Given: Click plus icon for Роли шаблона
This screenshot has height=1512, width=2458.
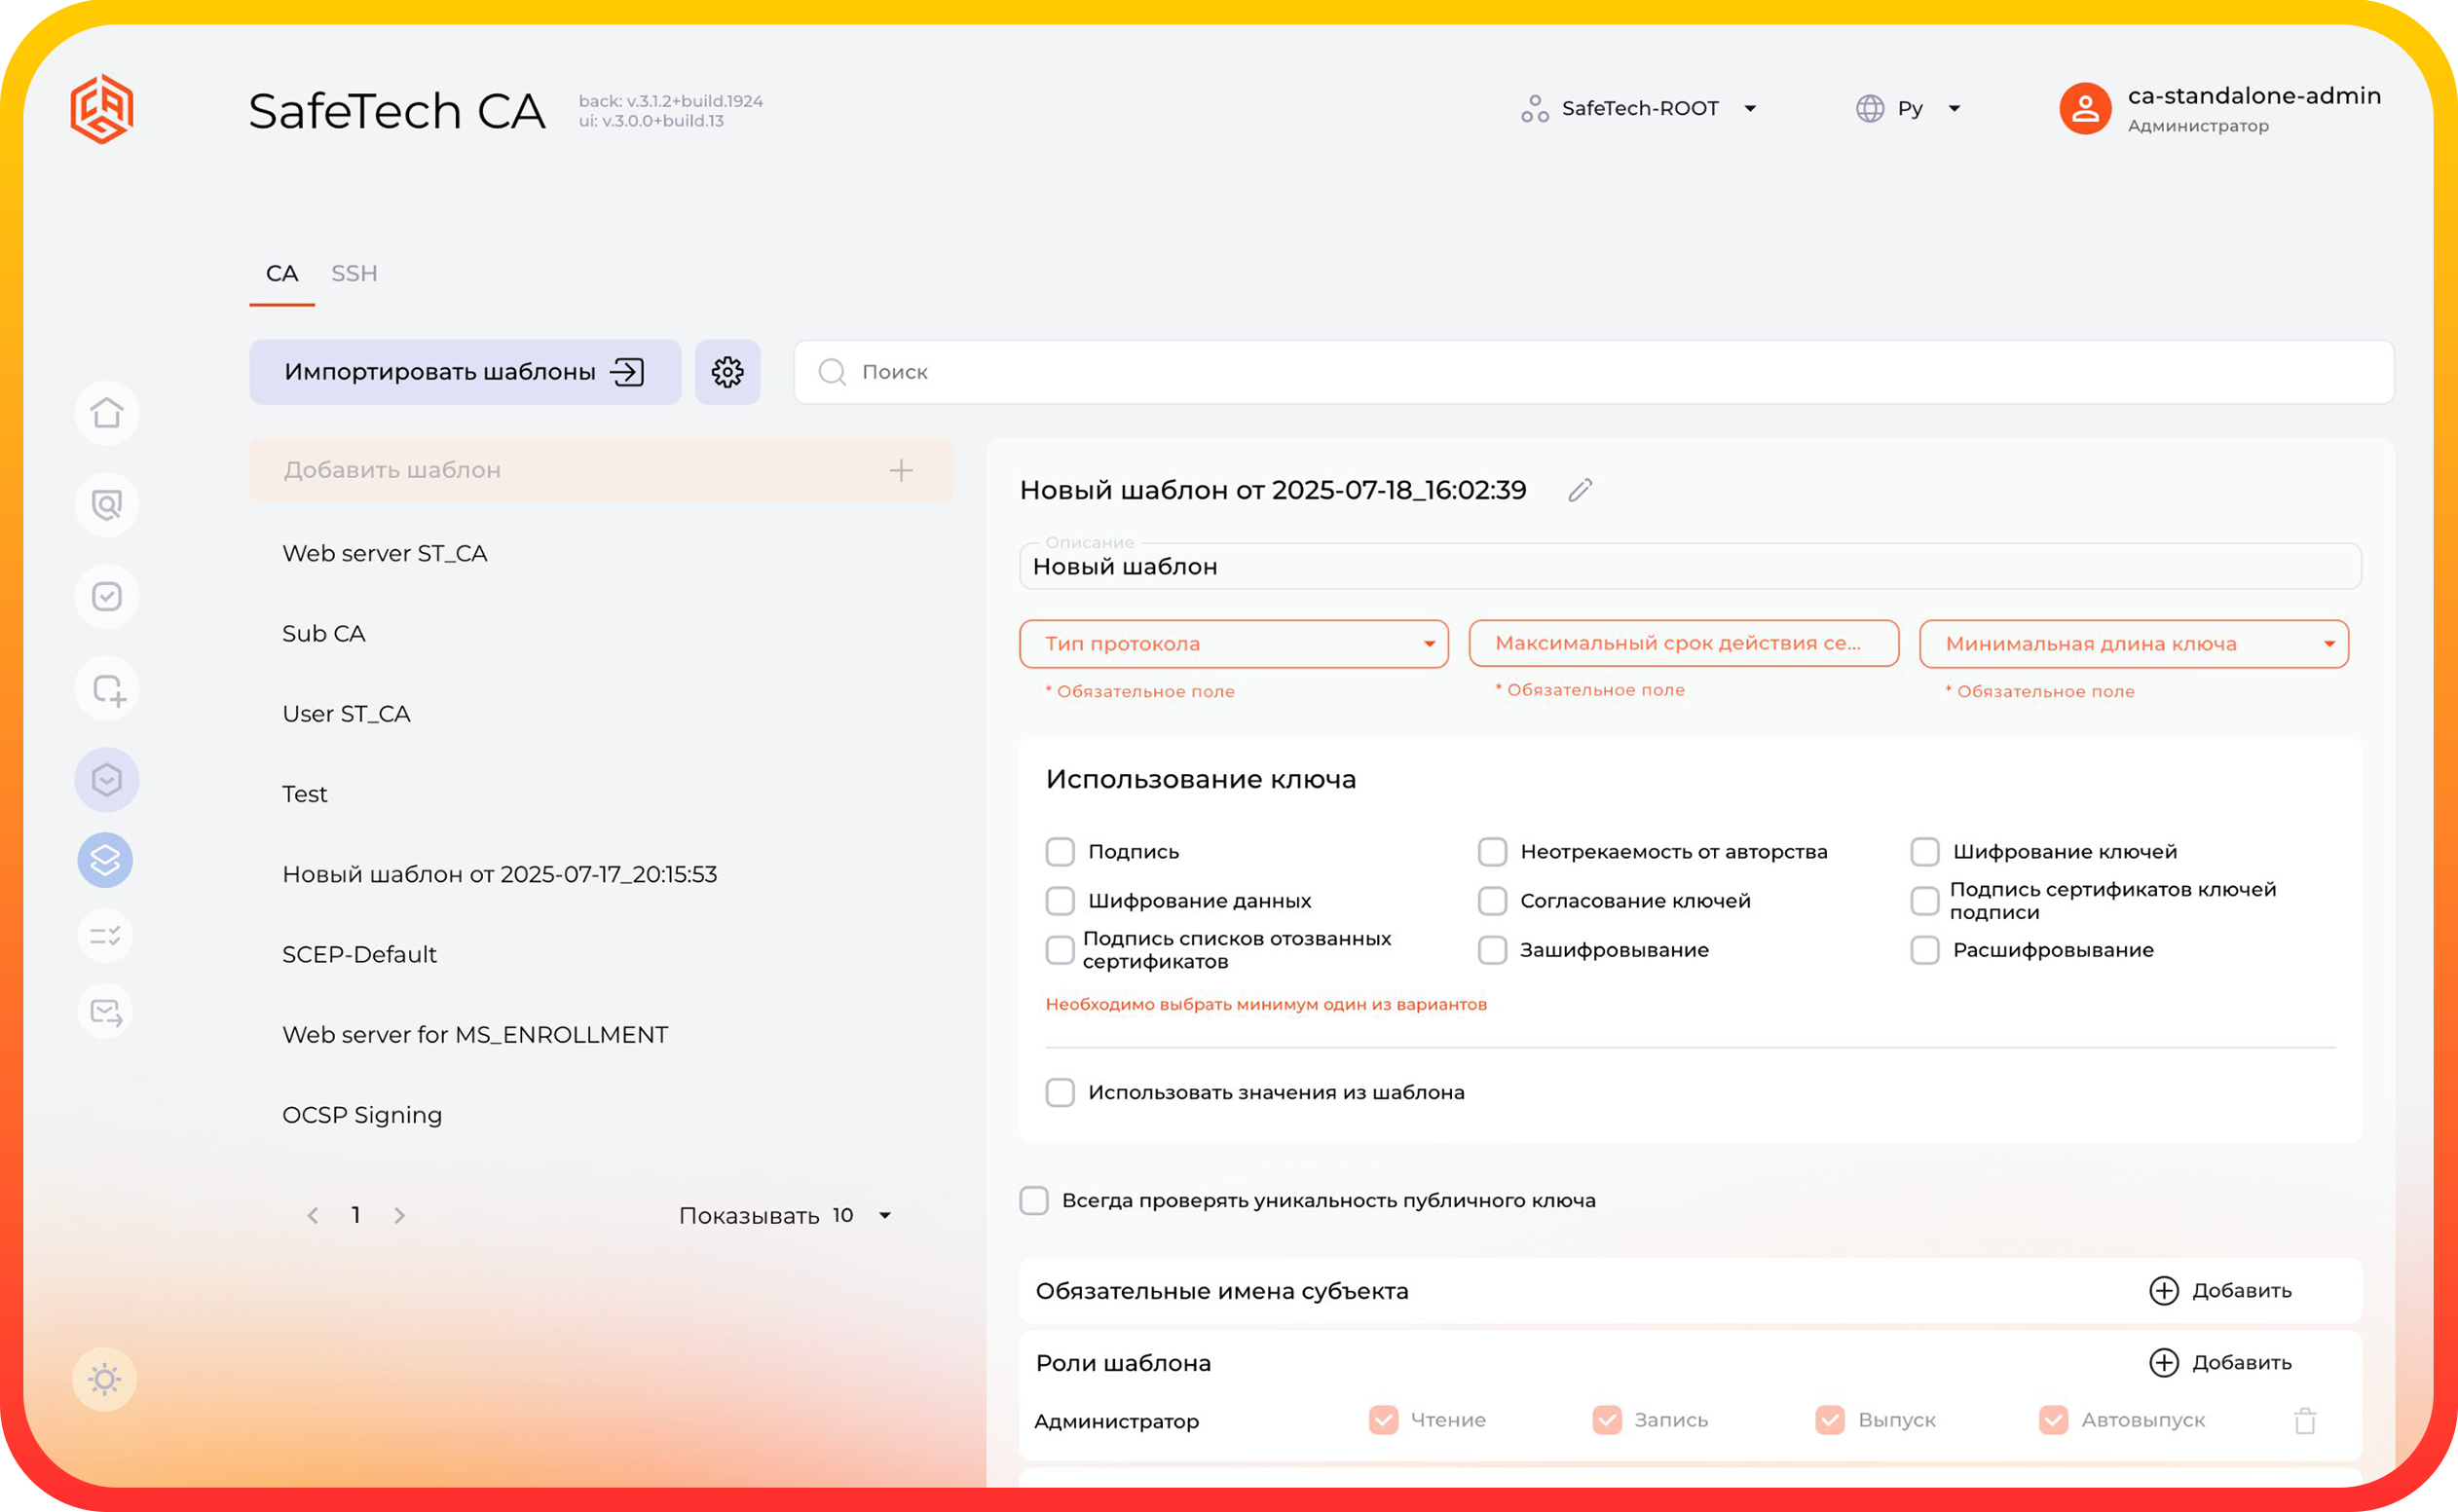Looking at the screenshot, I should coord(2164,1363).
